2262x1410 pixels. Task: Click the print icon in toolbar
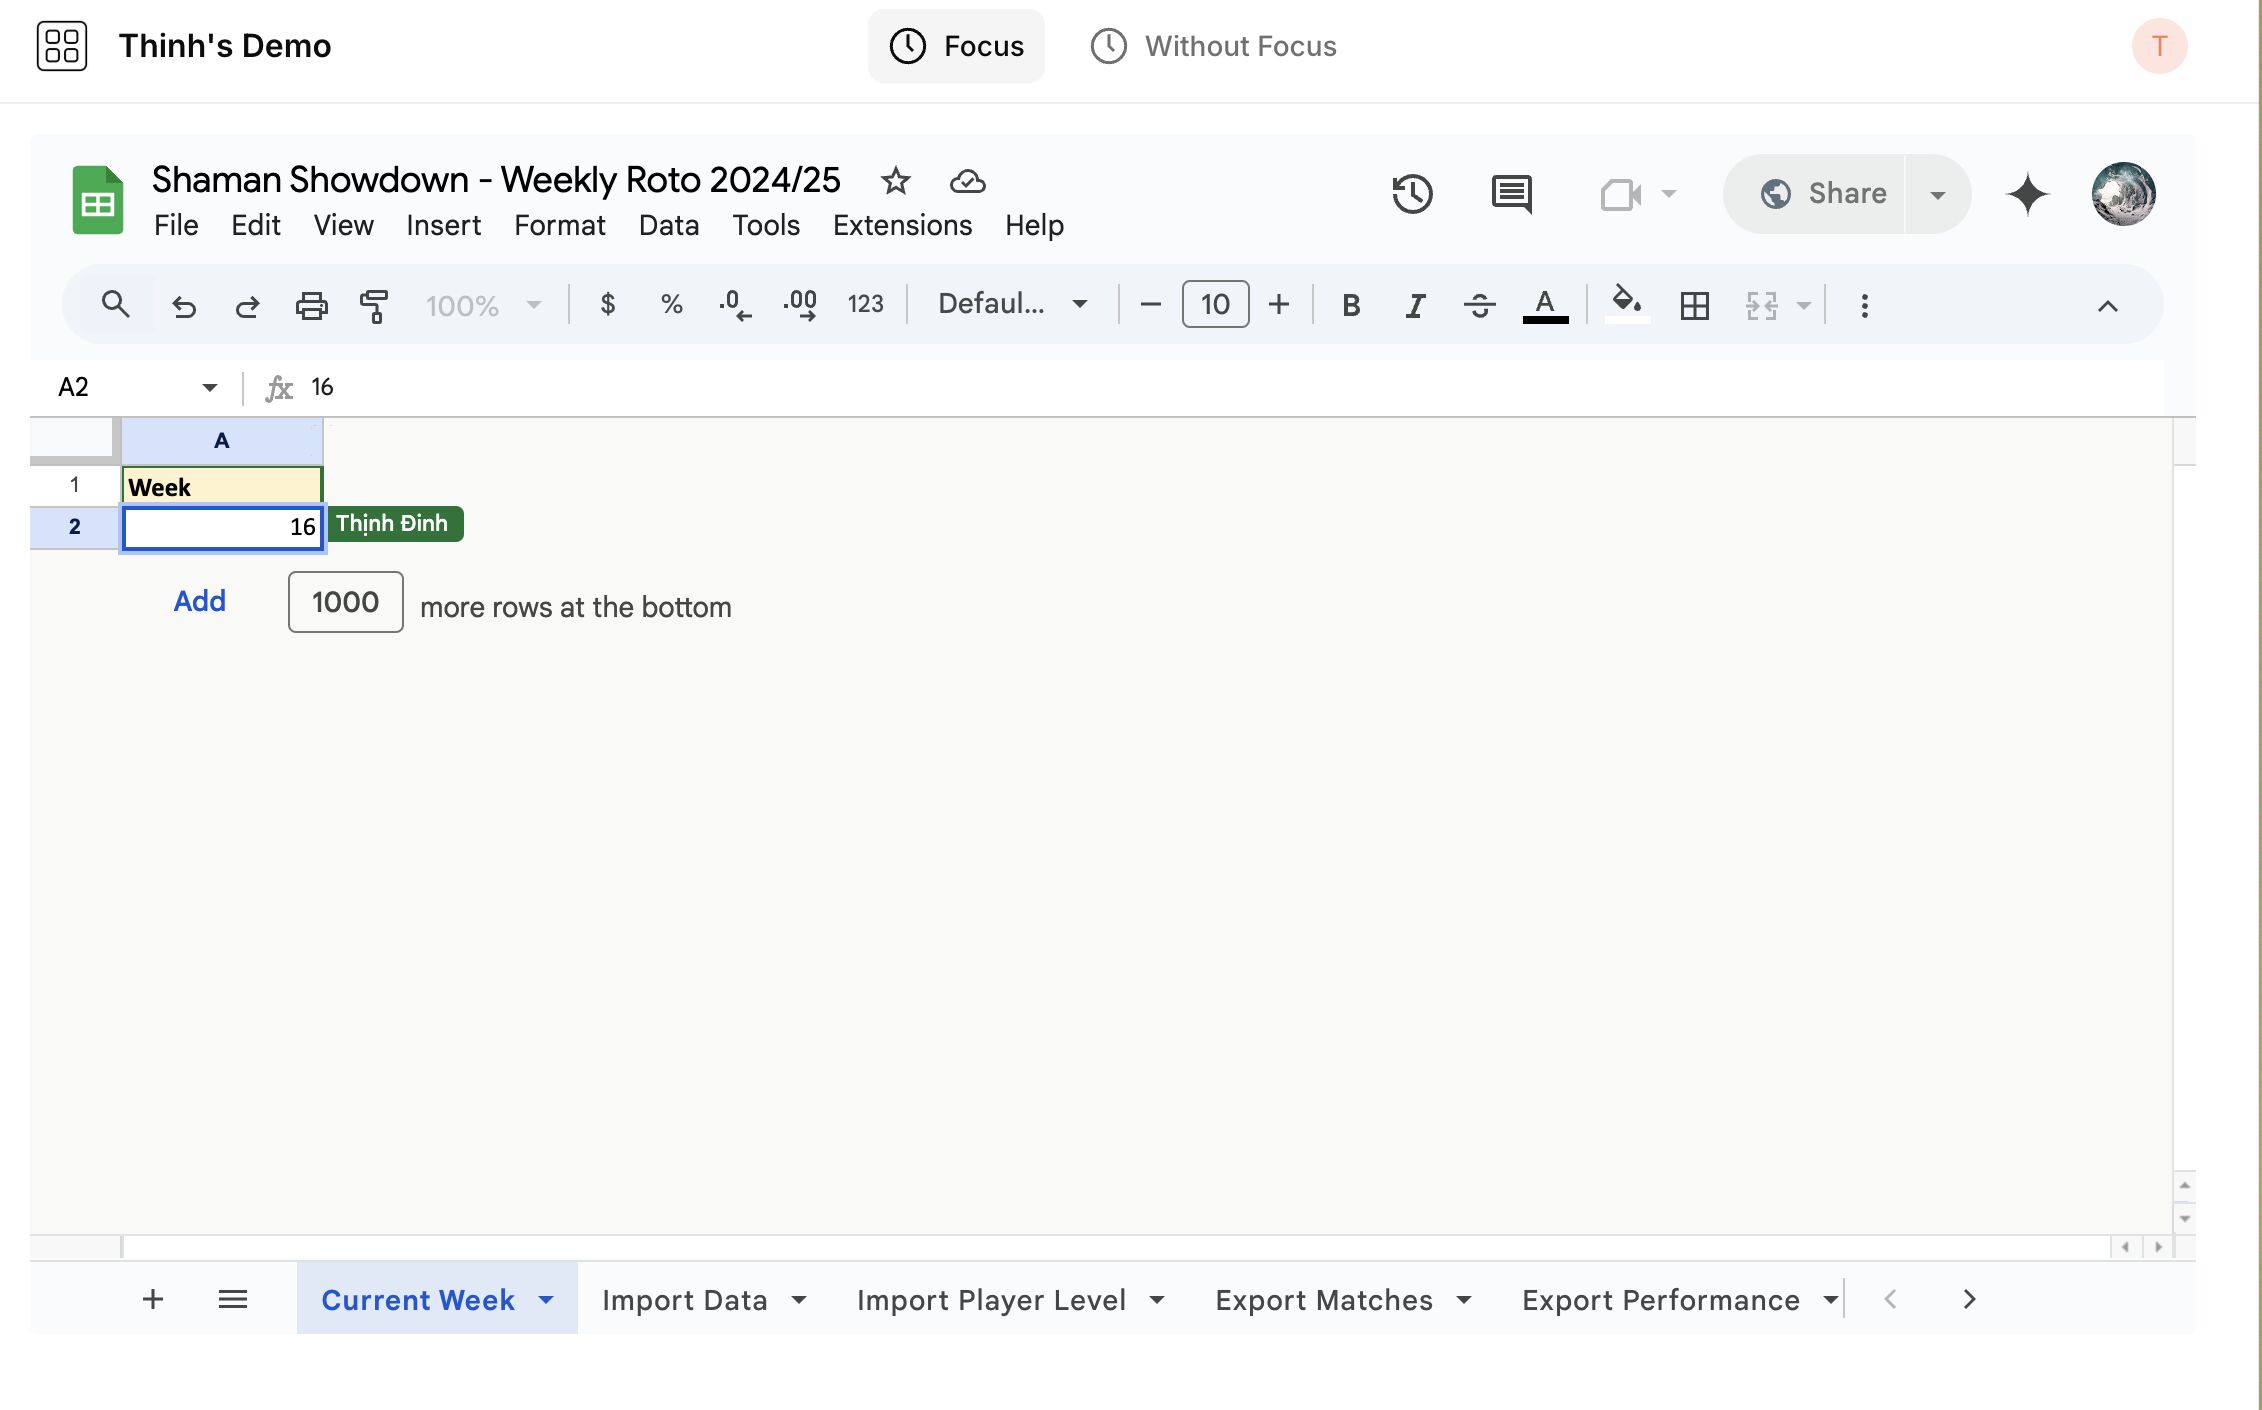(x=311, y=305)
